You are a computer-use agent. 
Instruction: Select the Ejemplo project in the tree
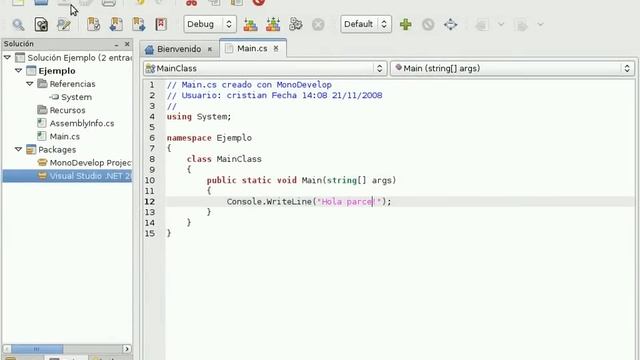coord(57,71)
